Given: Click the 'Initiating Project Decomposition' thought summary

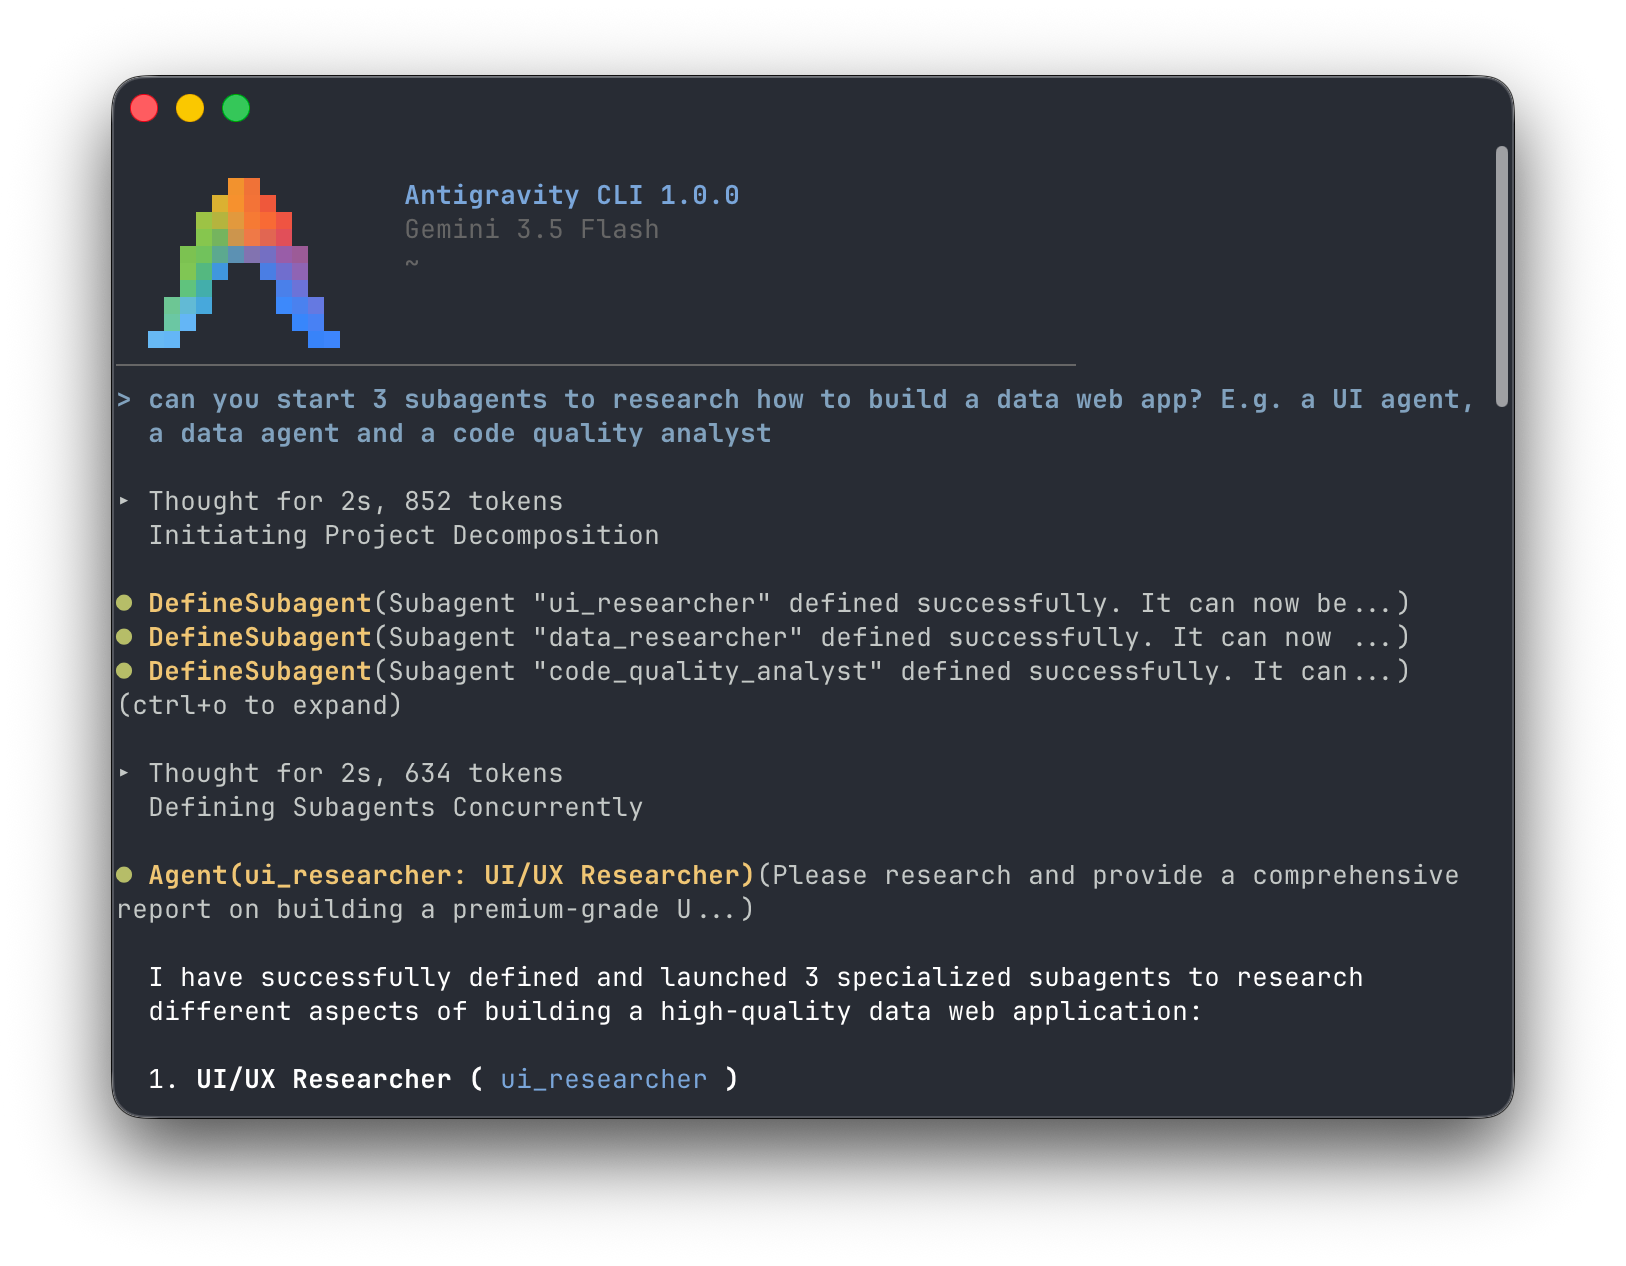Looking at the screenshot, I should [x=404, y=535].
